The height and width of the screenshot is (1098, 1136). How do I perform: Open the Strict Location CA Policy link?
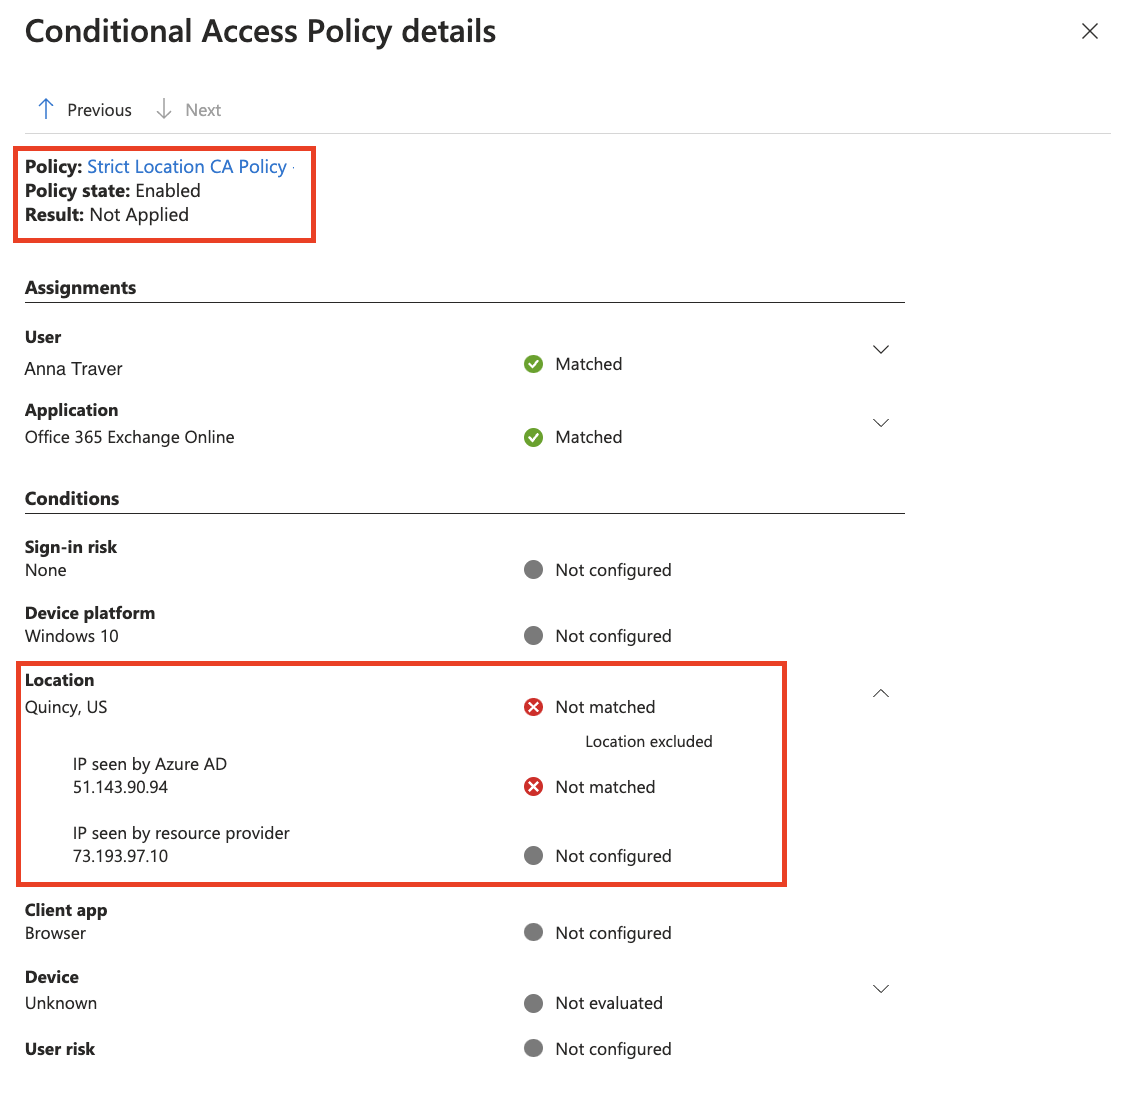click(187, 167)
